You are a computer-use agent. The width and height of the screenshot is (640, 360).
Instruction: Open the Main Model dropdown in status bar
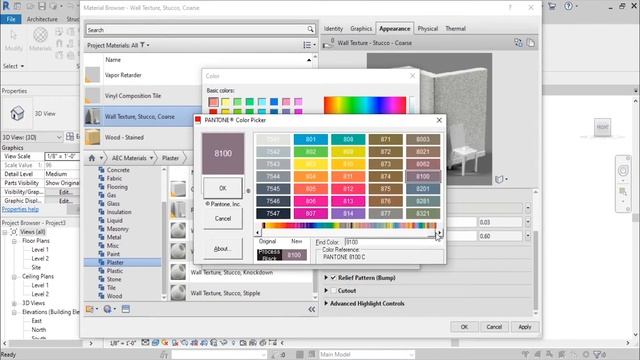(367, 354)
